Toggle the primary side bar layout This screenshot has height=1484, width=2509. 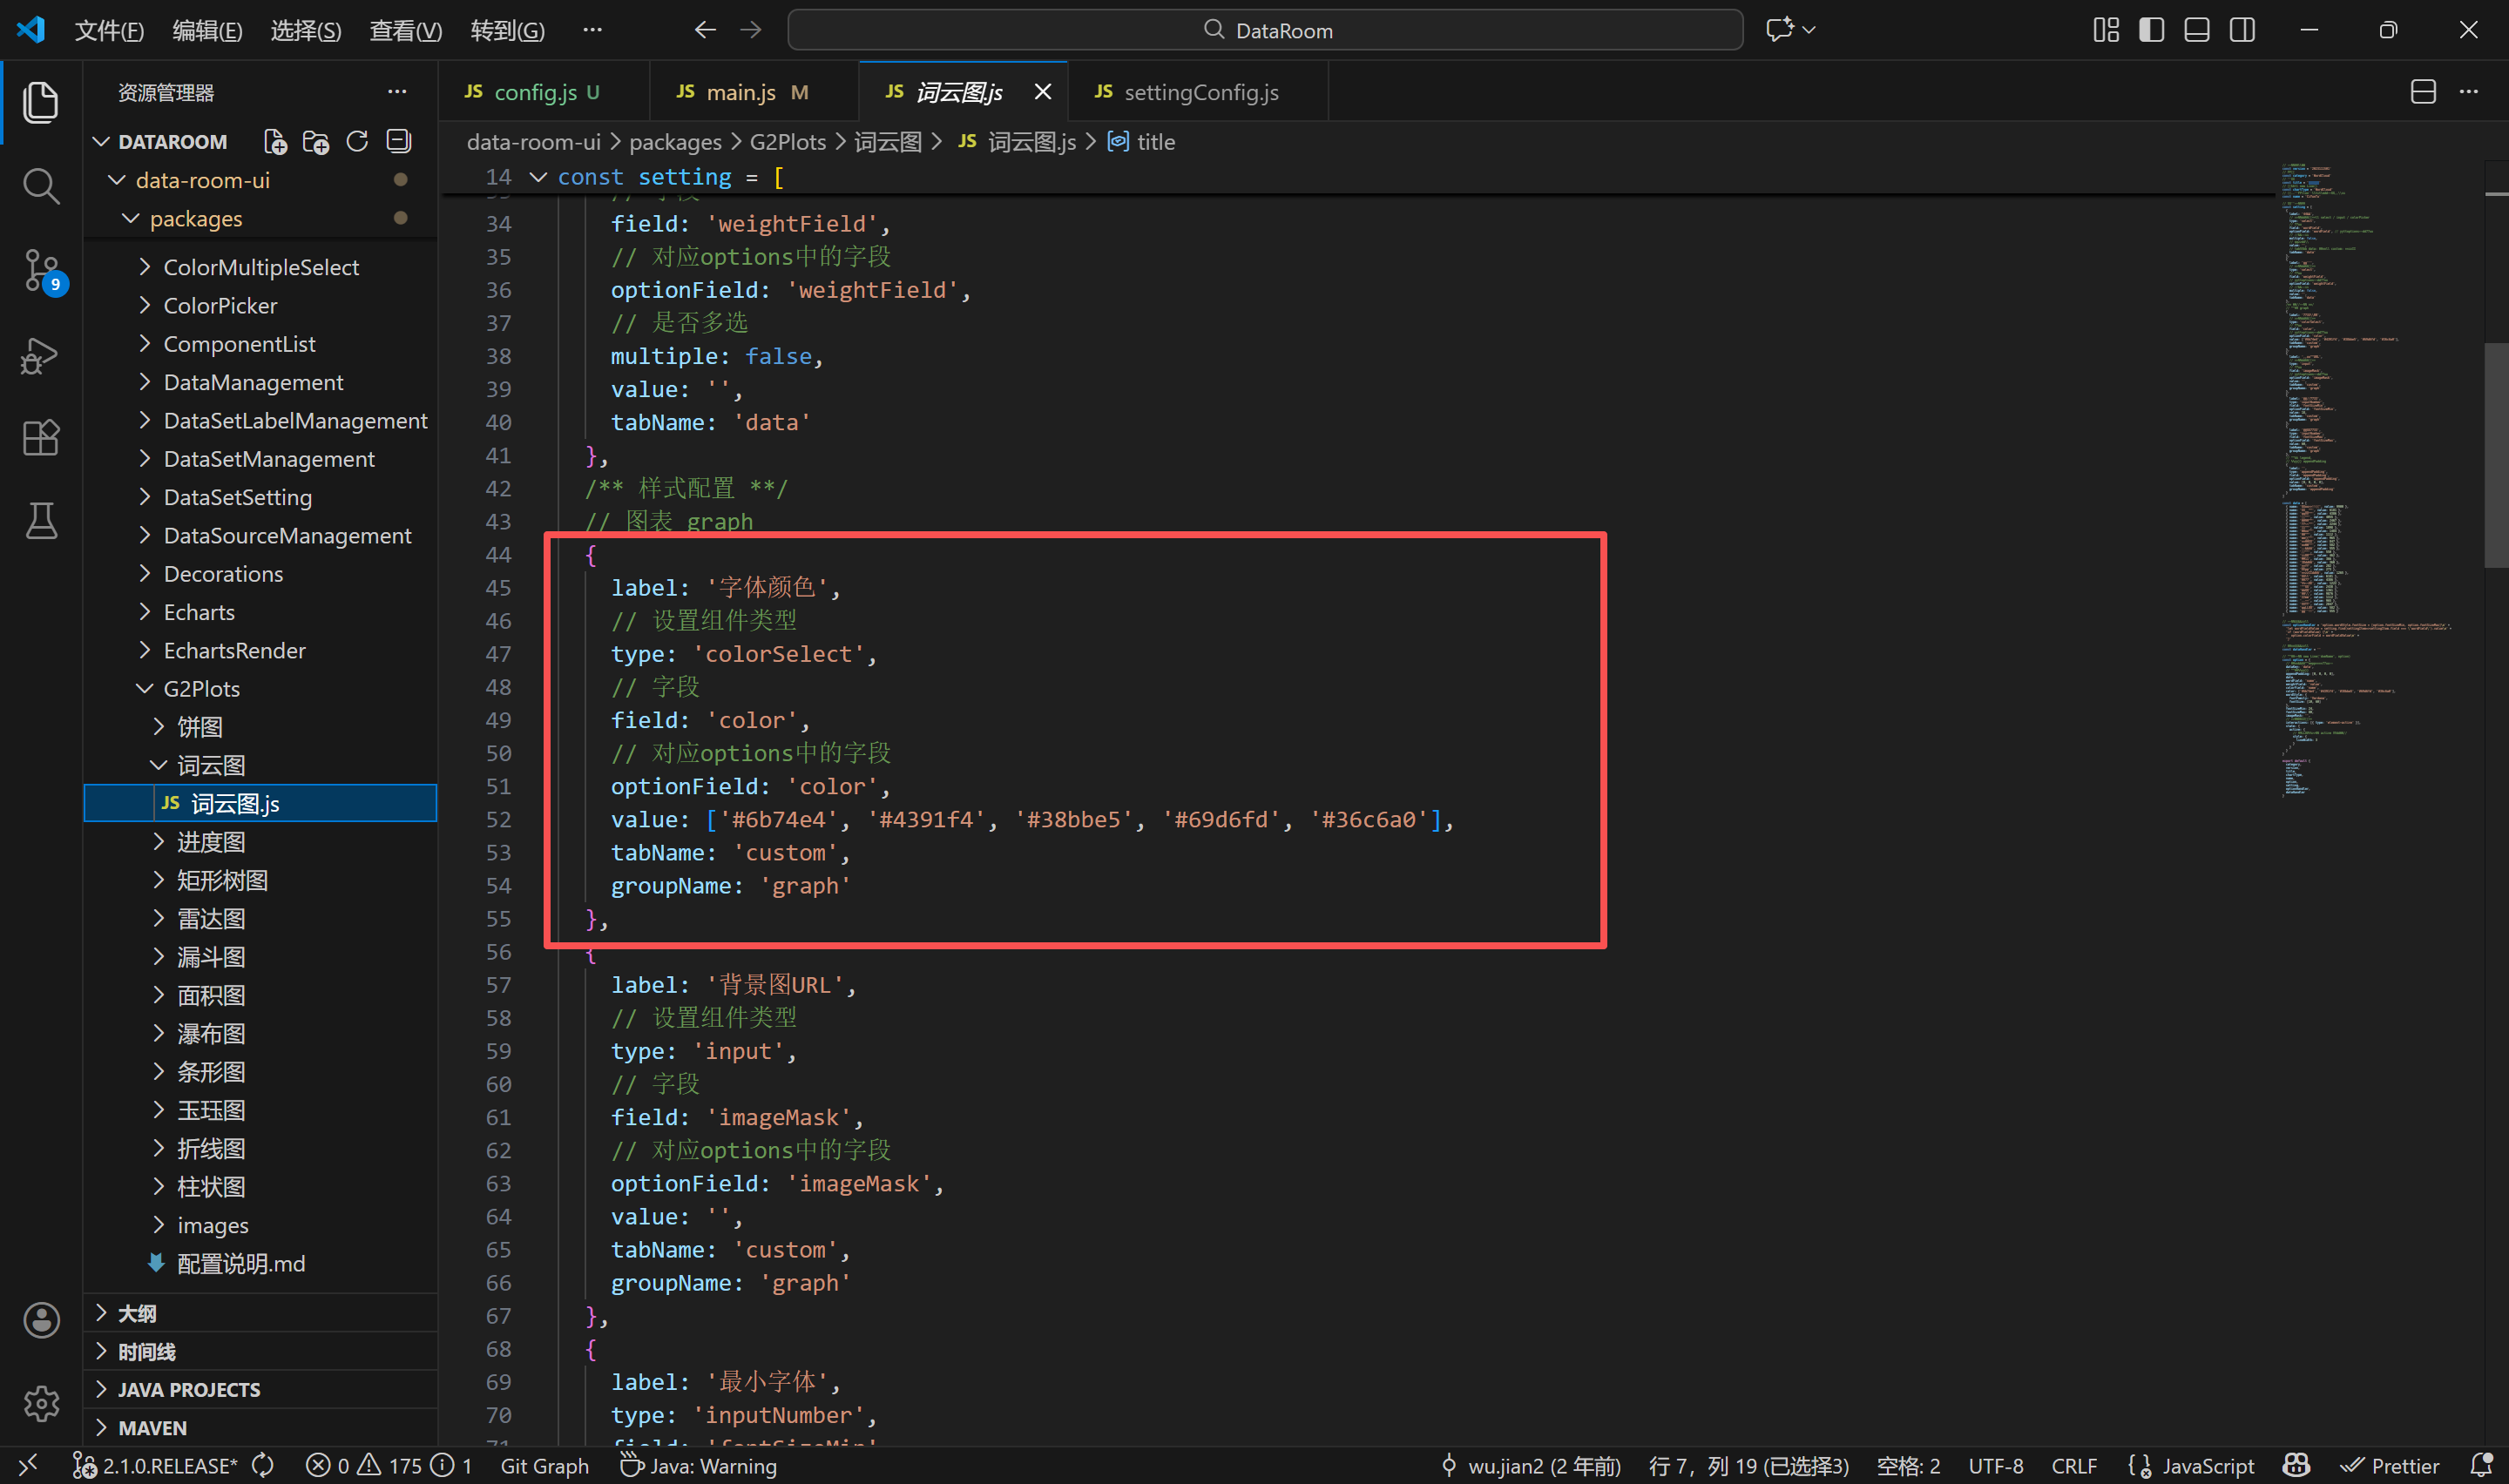2151,30
